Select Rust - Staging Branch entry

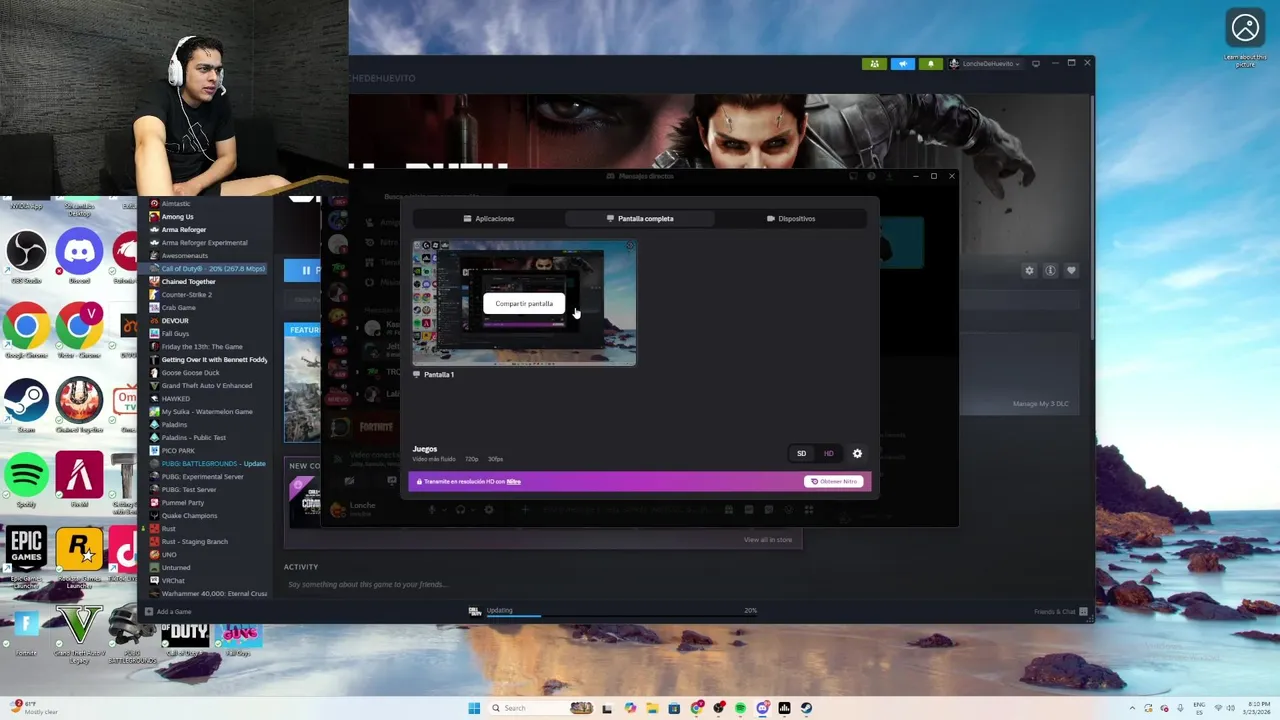click(194, 542)
